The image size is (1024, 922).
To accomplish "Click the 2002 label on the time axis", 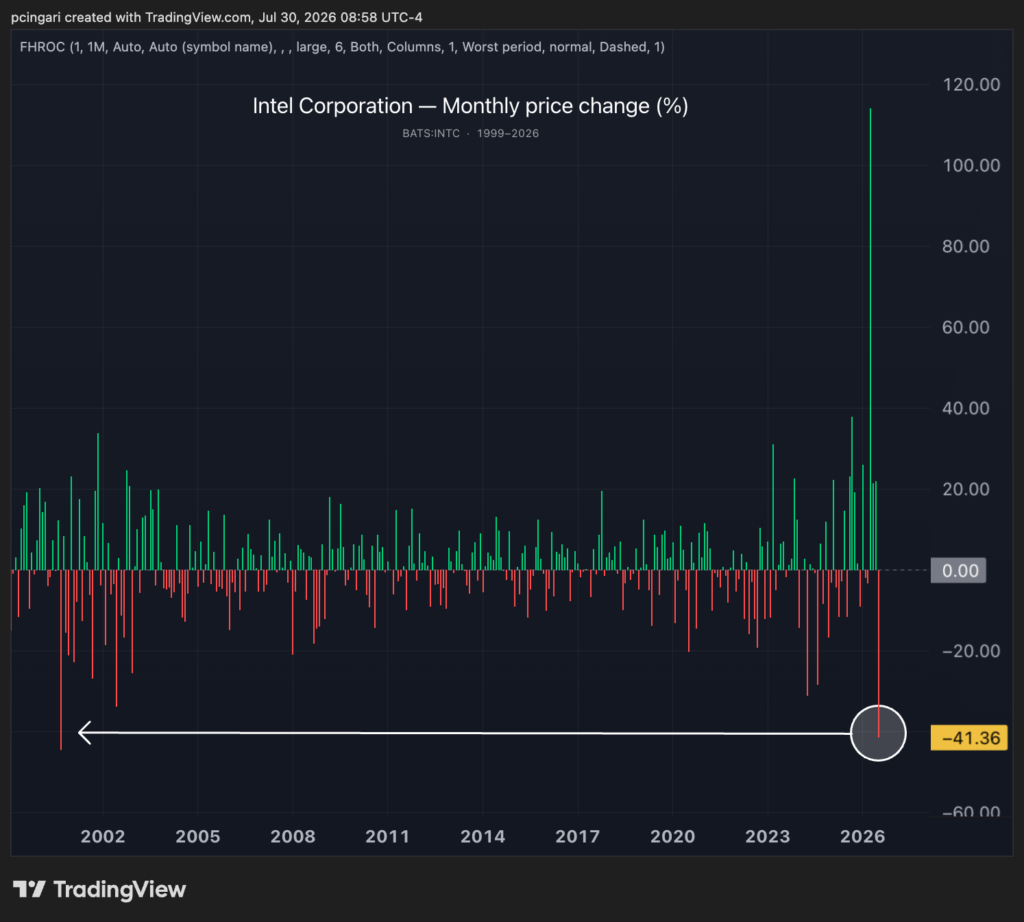I will click(x=103, y=836).
